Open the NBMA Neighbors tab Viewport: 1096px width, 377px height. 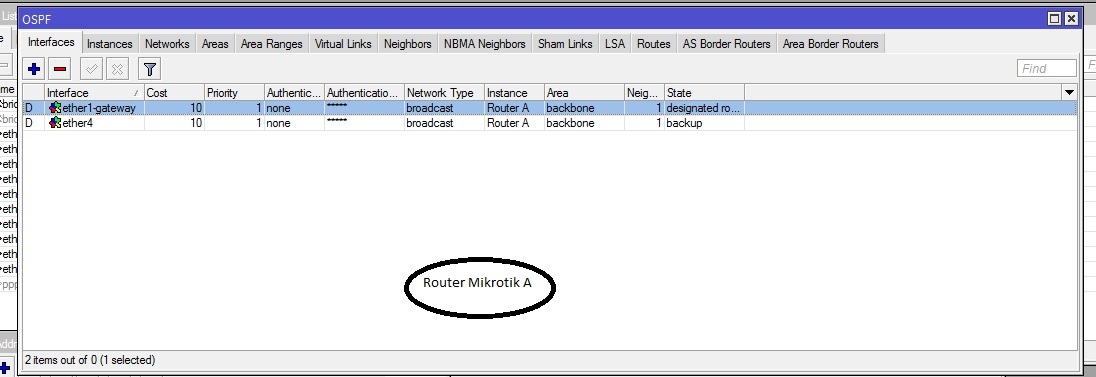[x=484, y=44]
